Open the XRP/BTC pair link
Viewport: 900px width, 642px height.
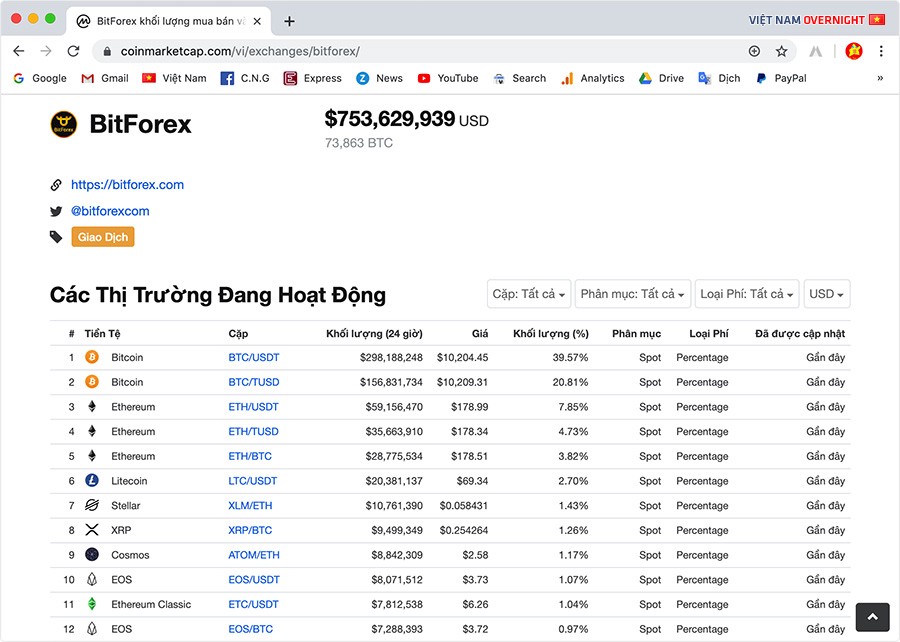[x=250, y=530]
